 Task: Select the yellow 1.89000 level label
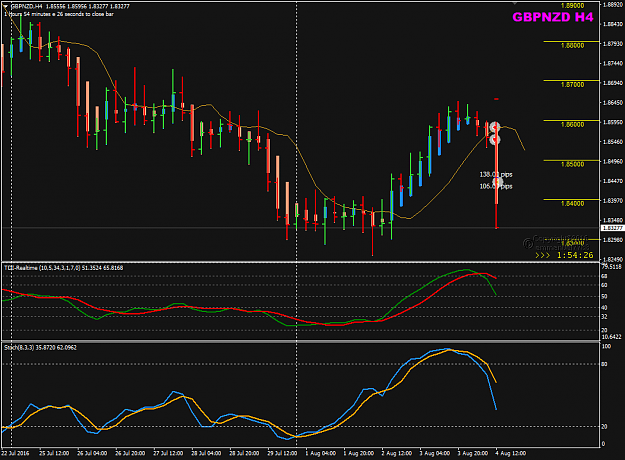pos(572,6)
